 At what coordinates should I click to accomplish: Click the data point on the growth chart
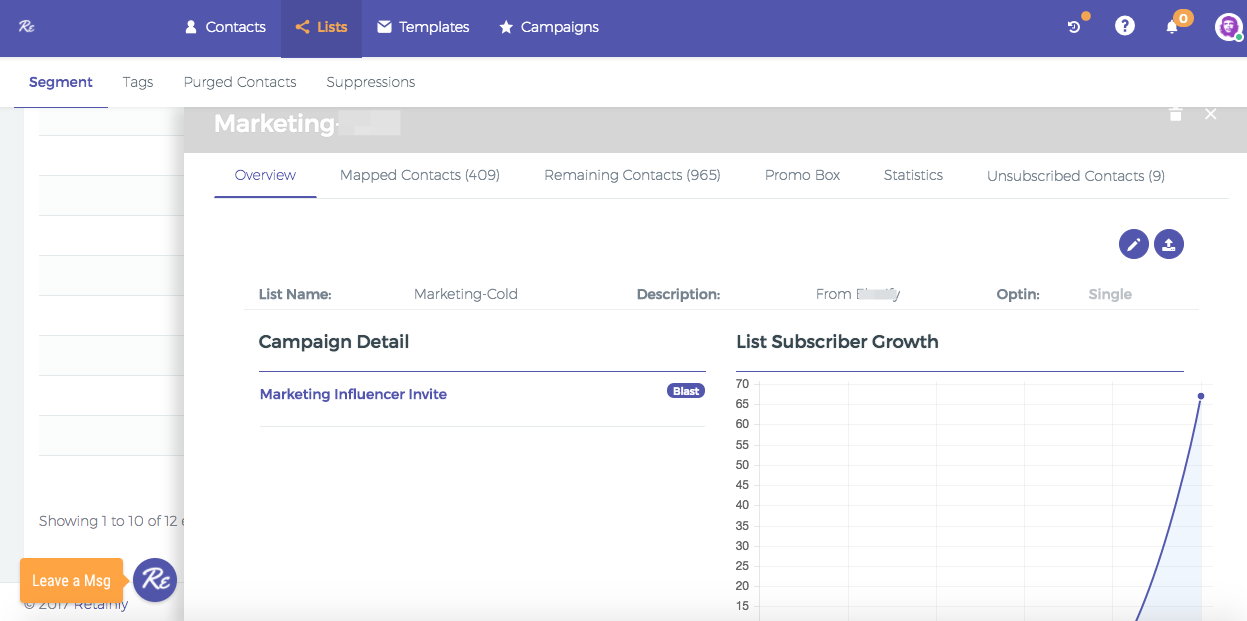[x=1200, y=396]
